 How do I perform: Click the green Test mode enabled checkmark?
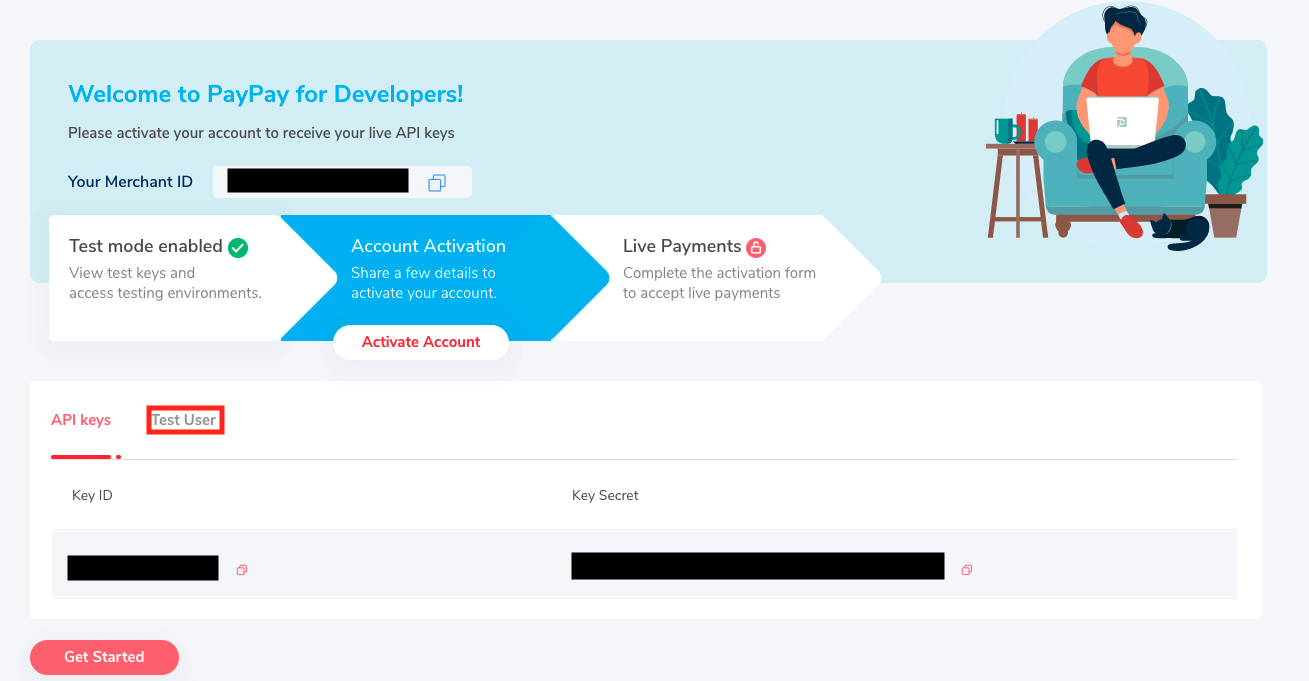coord(238,247)
